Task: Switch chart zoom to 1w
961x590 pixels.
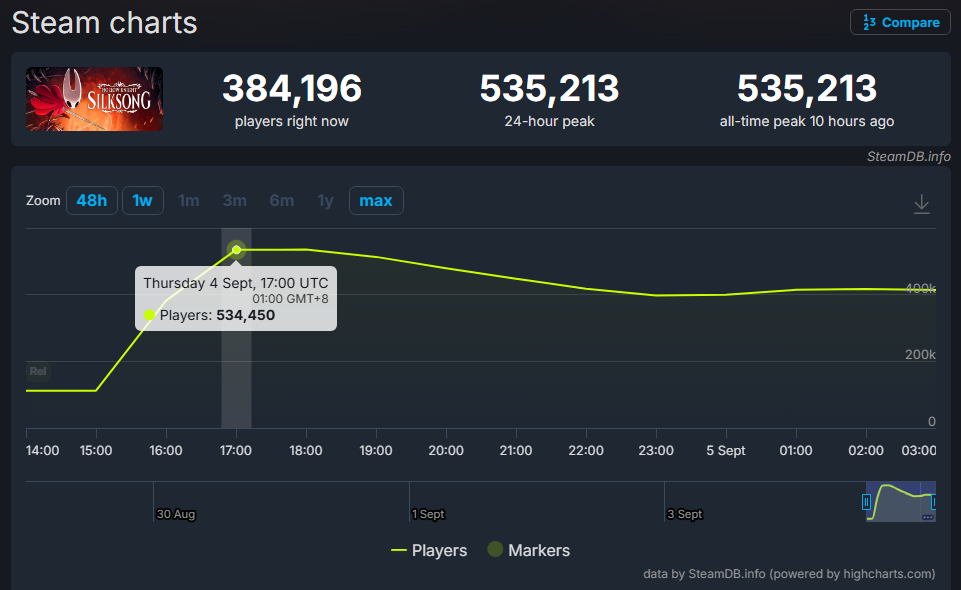Action: (142, 201)
